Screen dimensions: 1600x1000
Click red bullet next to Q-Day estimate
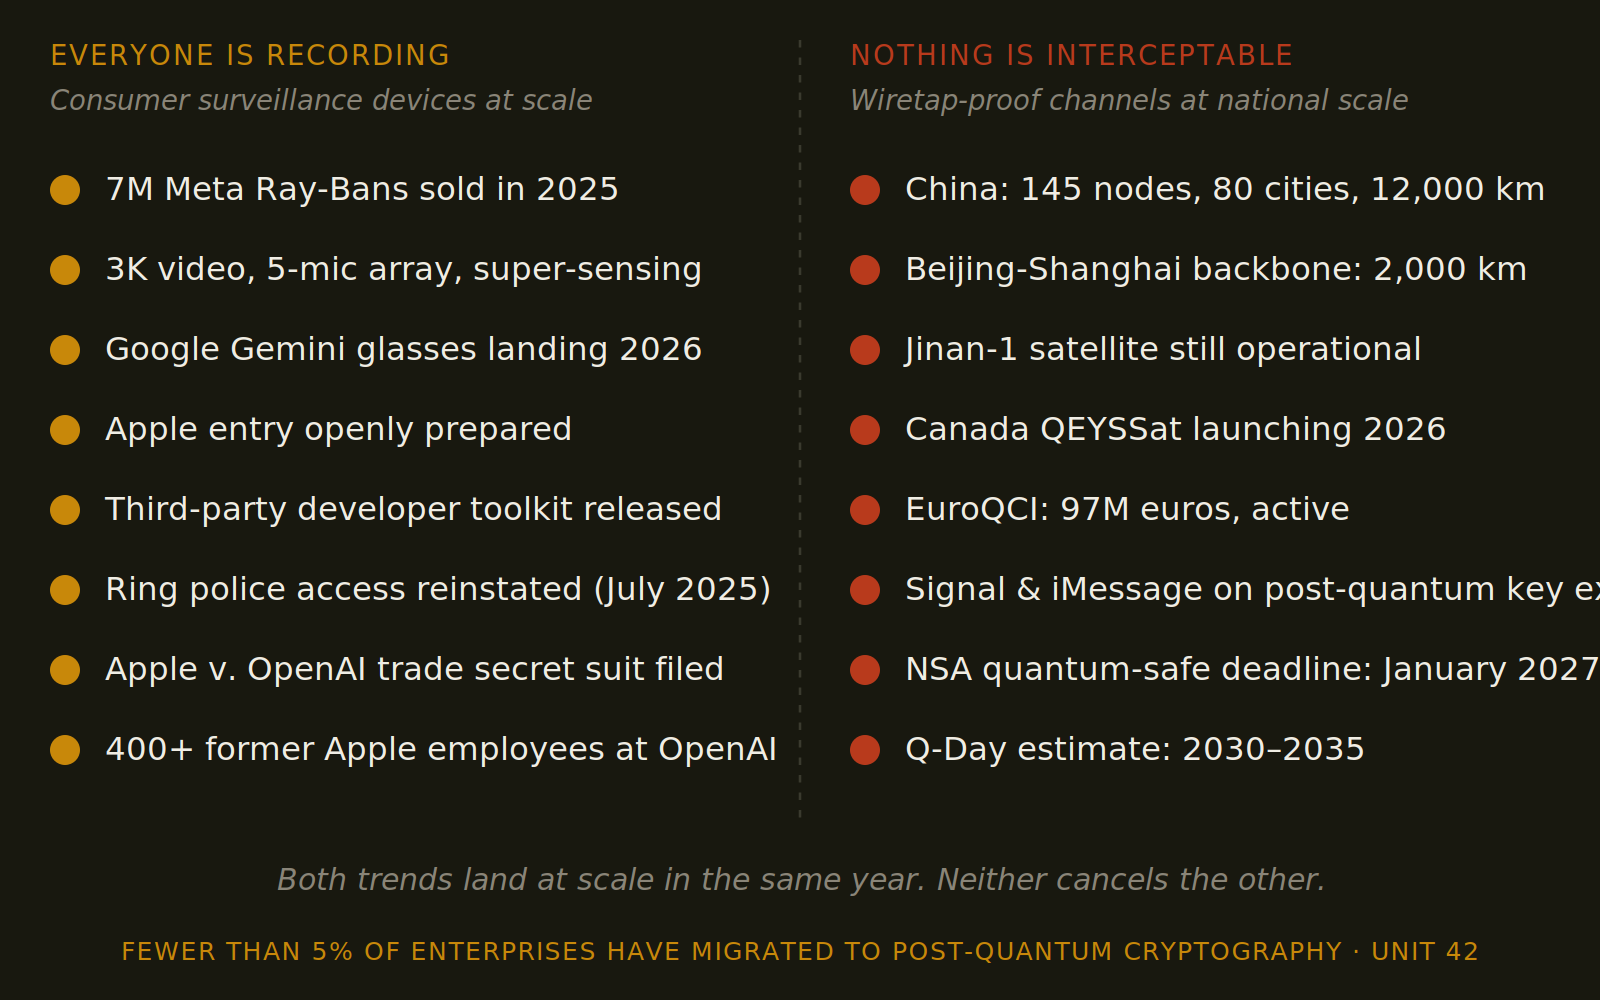tap(865, 750)
